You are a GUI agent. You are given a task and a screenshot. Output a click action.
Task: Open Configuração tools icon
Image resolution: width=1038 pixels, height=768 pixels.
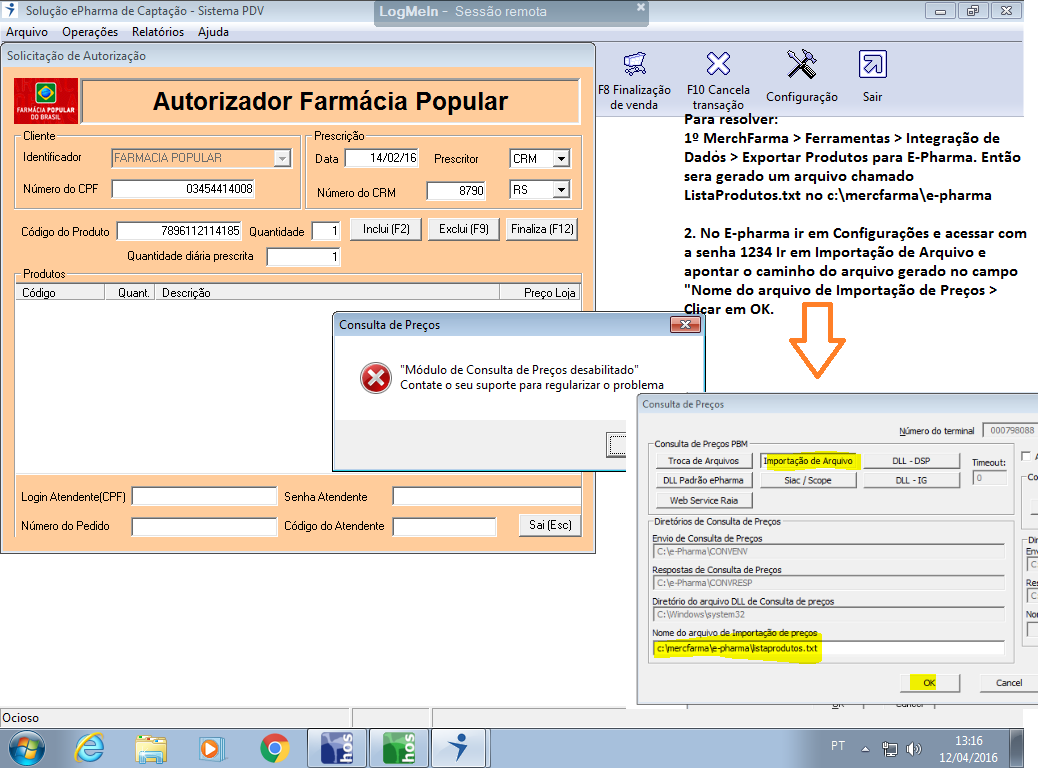(x=801, y=65)
